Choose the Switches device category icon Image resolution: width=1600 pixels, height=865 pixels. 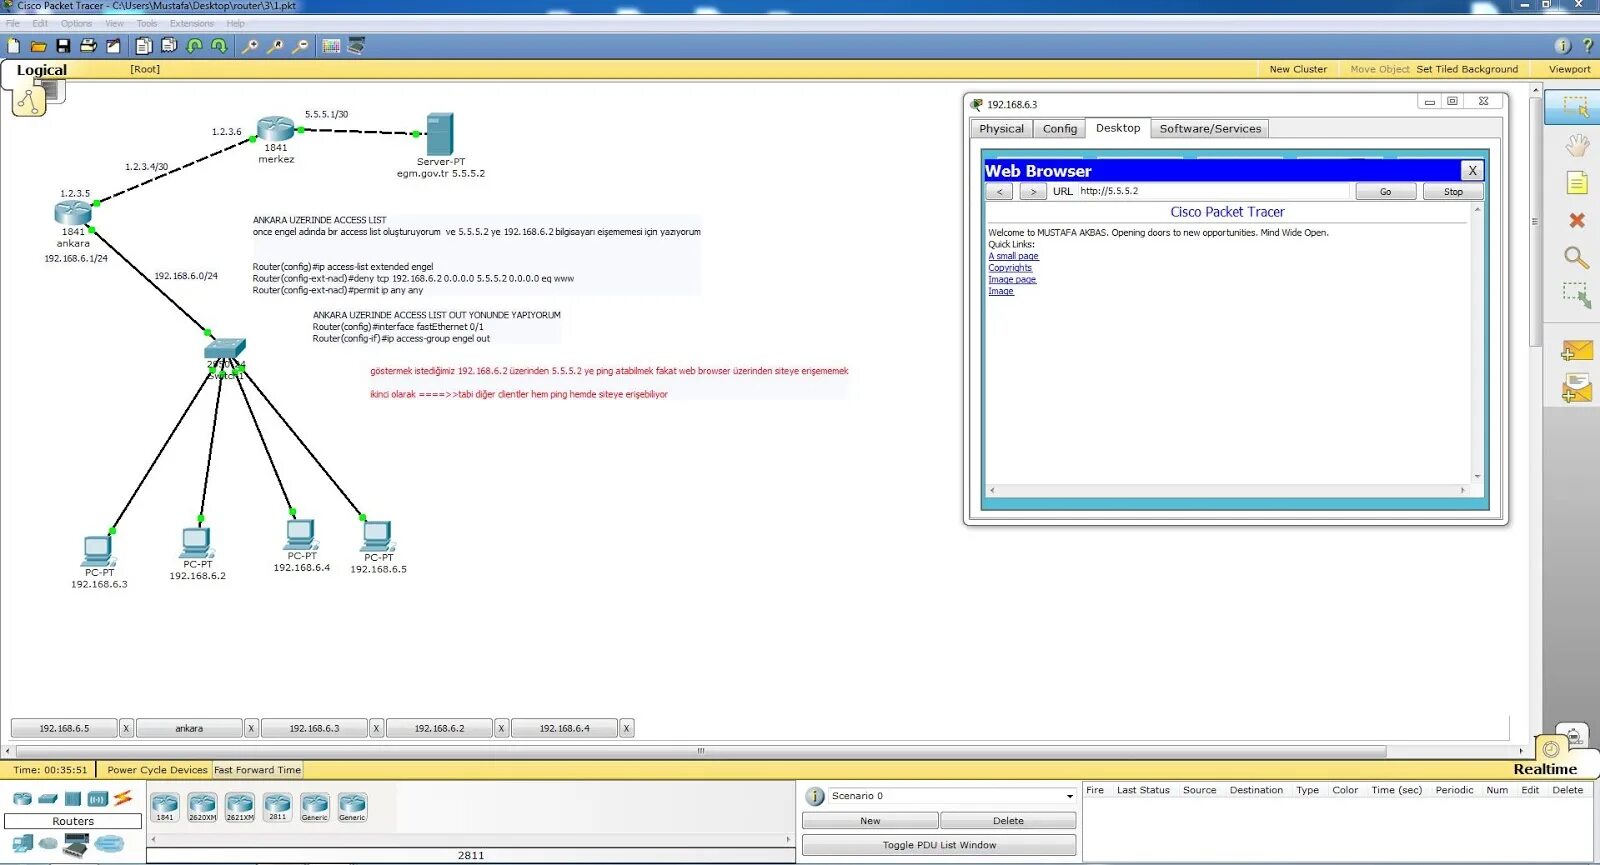[x=47, y=799]
